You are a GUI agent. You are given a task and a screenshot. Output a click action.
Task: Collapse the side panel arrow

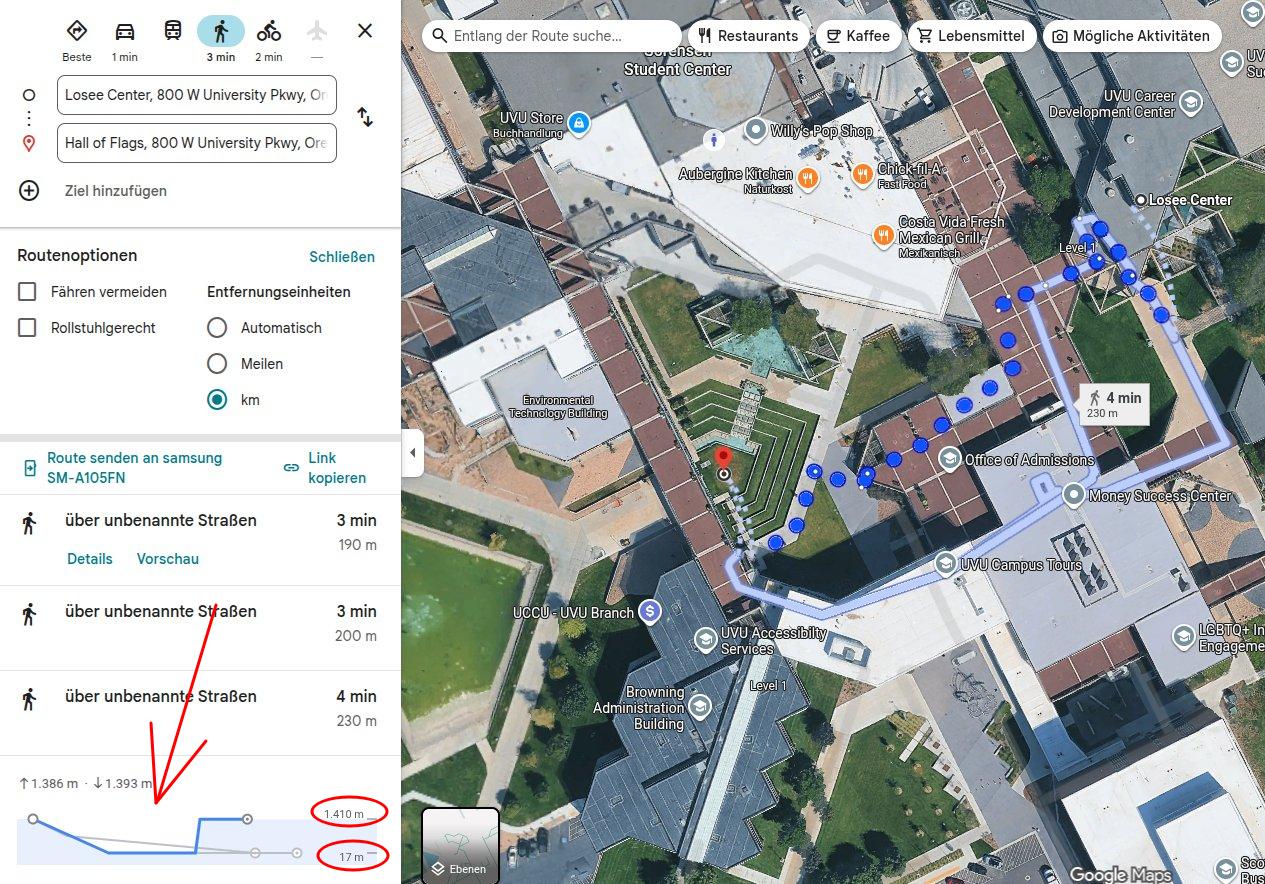pyautogui.click(x=411, y=454)
